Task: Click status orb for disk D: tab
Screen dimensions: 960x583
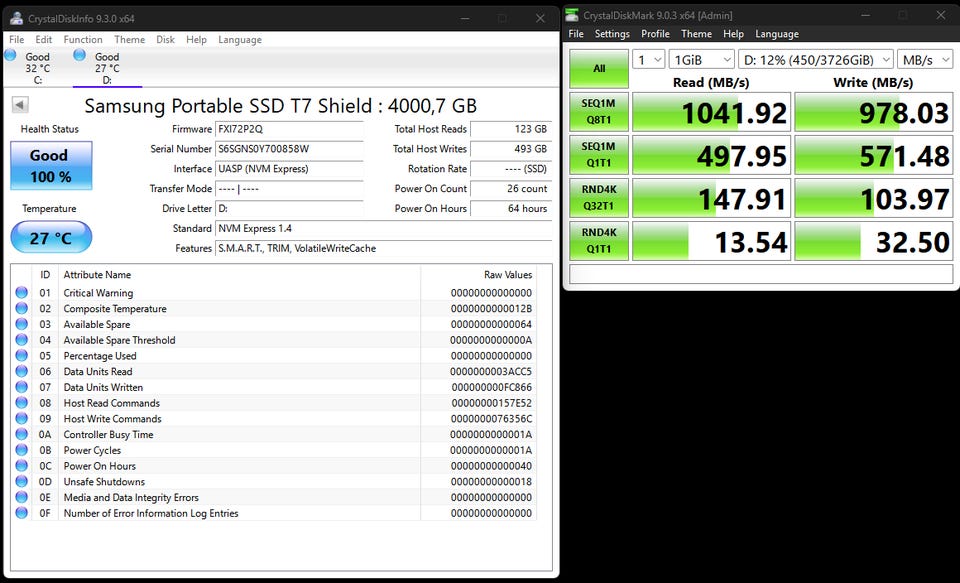Action: [80, 55]
